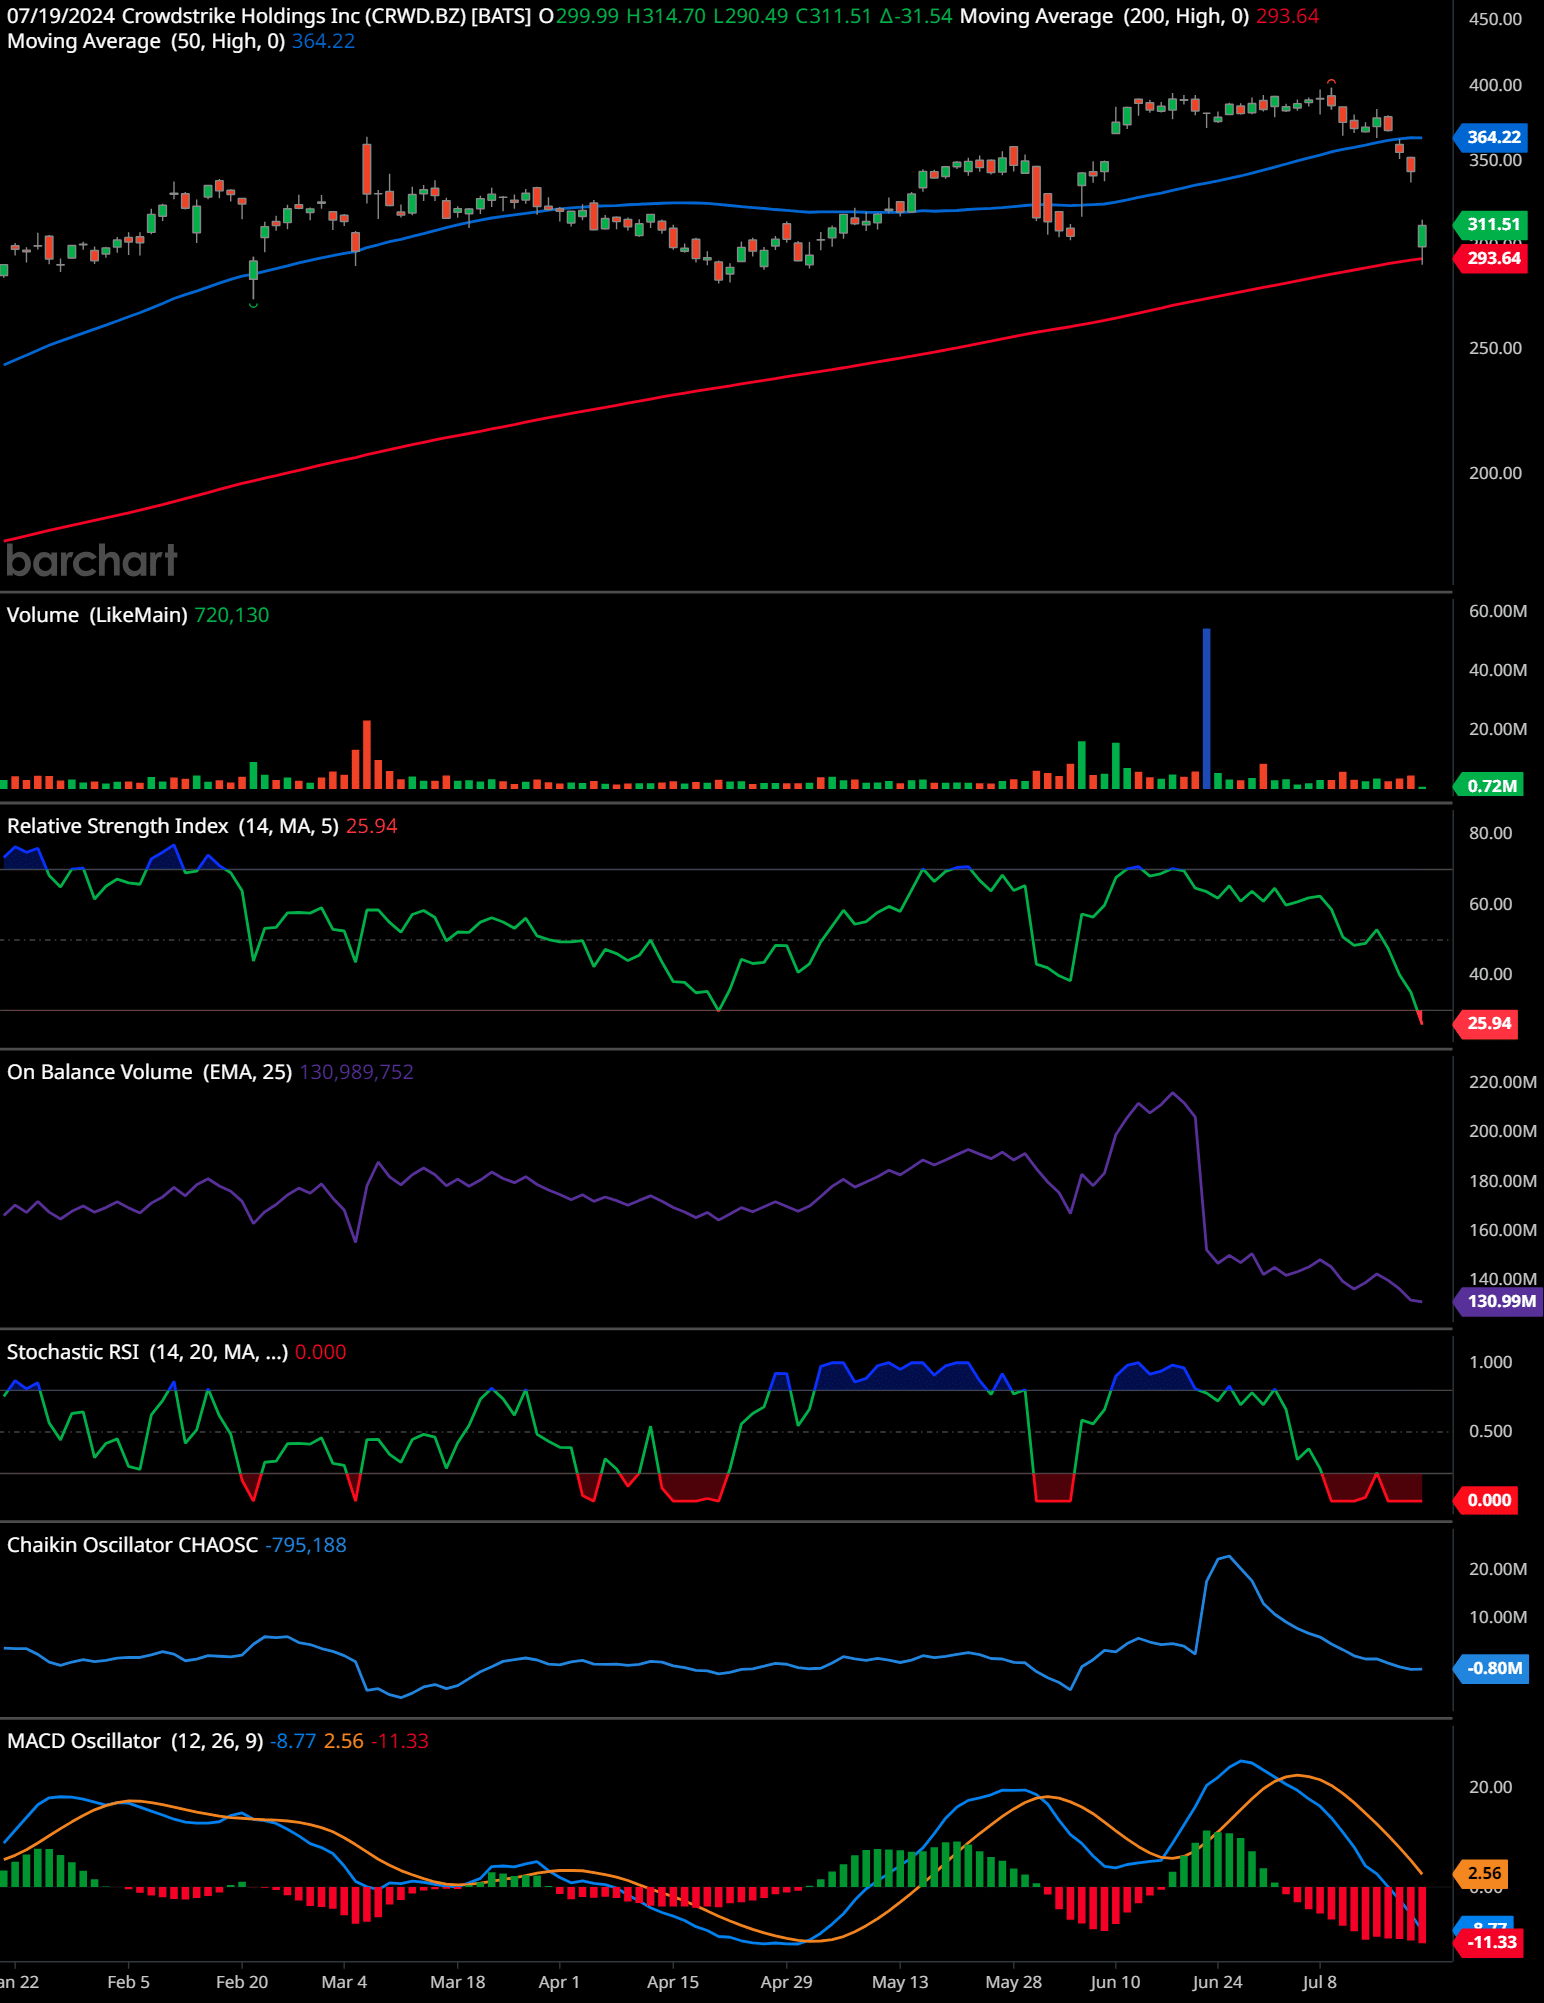Click the 1.000 Stochastic RSI axis label
This screenshot has height=2003, width=1544.
(x=1490, y=1362)
